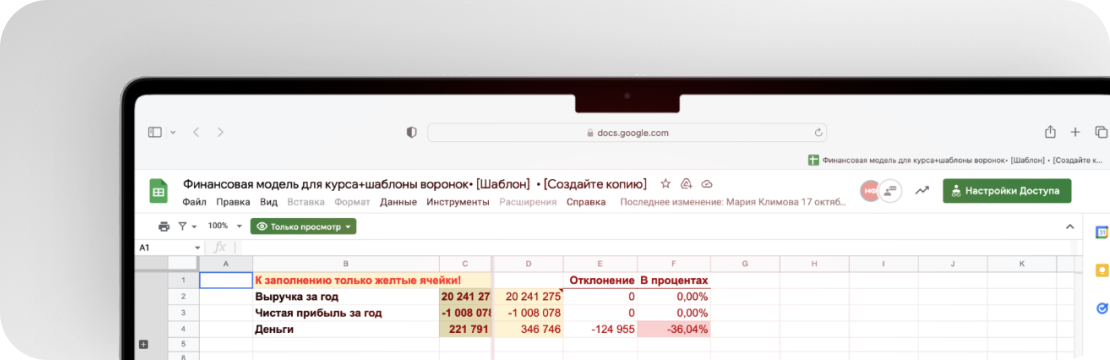
Task: Click the yellow cell showing 221 791
Action: pyautogui.click(x=465, y=329)
